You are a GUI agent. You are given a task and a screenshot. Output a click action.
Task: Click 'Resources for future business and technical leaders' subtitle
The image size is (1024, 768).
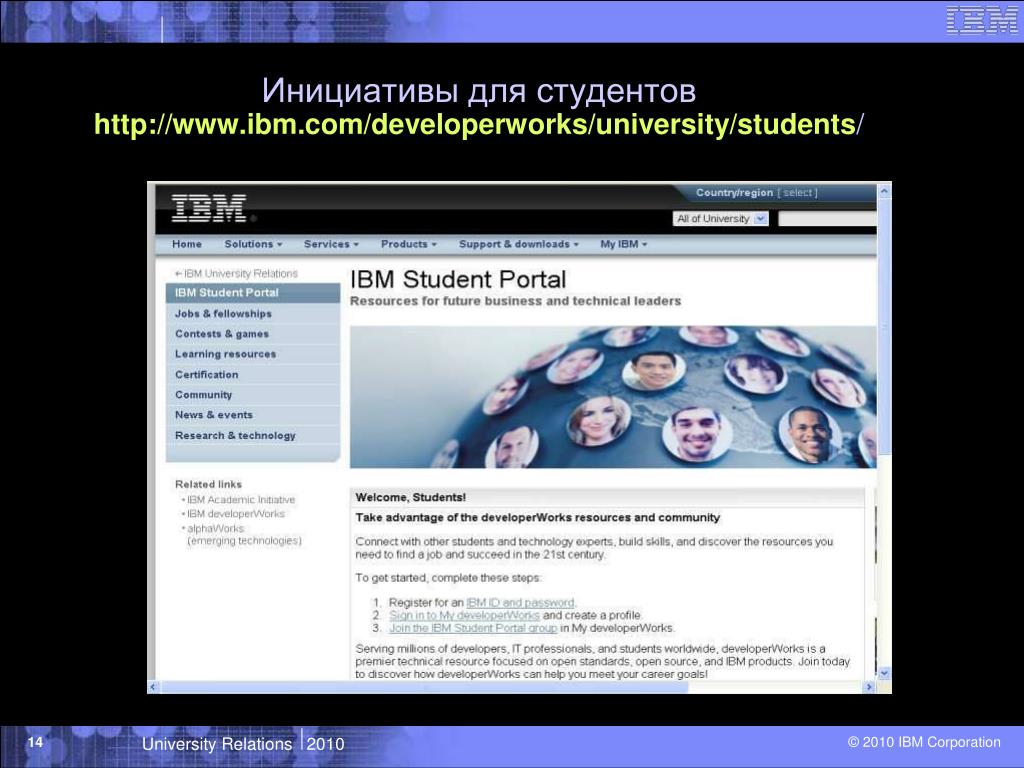coord(515,301)
